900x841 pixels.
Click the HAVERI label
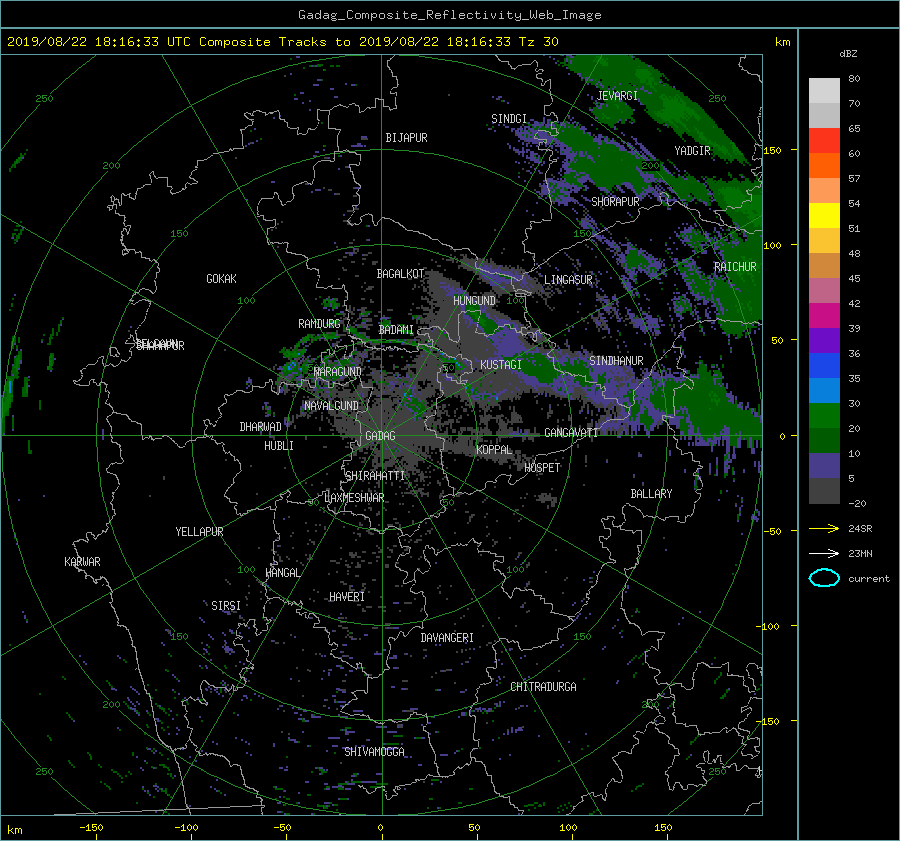pyautogui.click(x=347, y=597)
